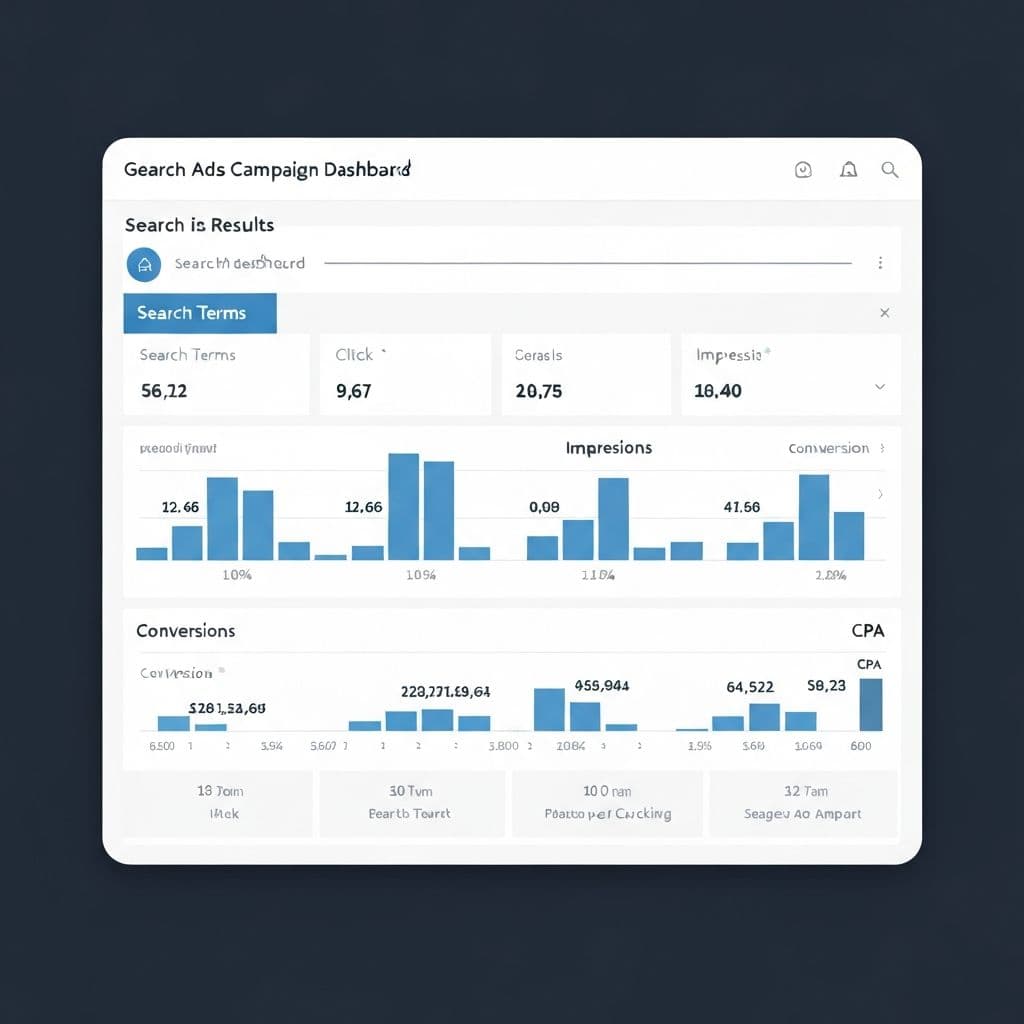The width and height of the screenshot is (1024, 1024).
Task: Select the Search Terms tab
Action: coord(199,313)
